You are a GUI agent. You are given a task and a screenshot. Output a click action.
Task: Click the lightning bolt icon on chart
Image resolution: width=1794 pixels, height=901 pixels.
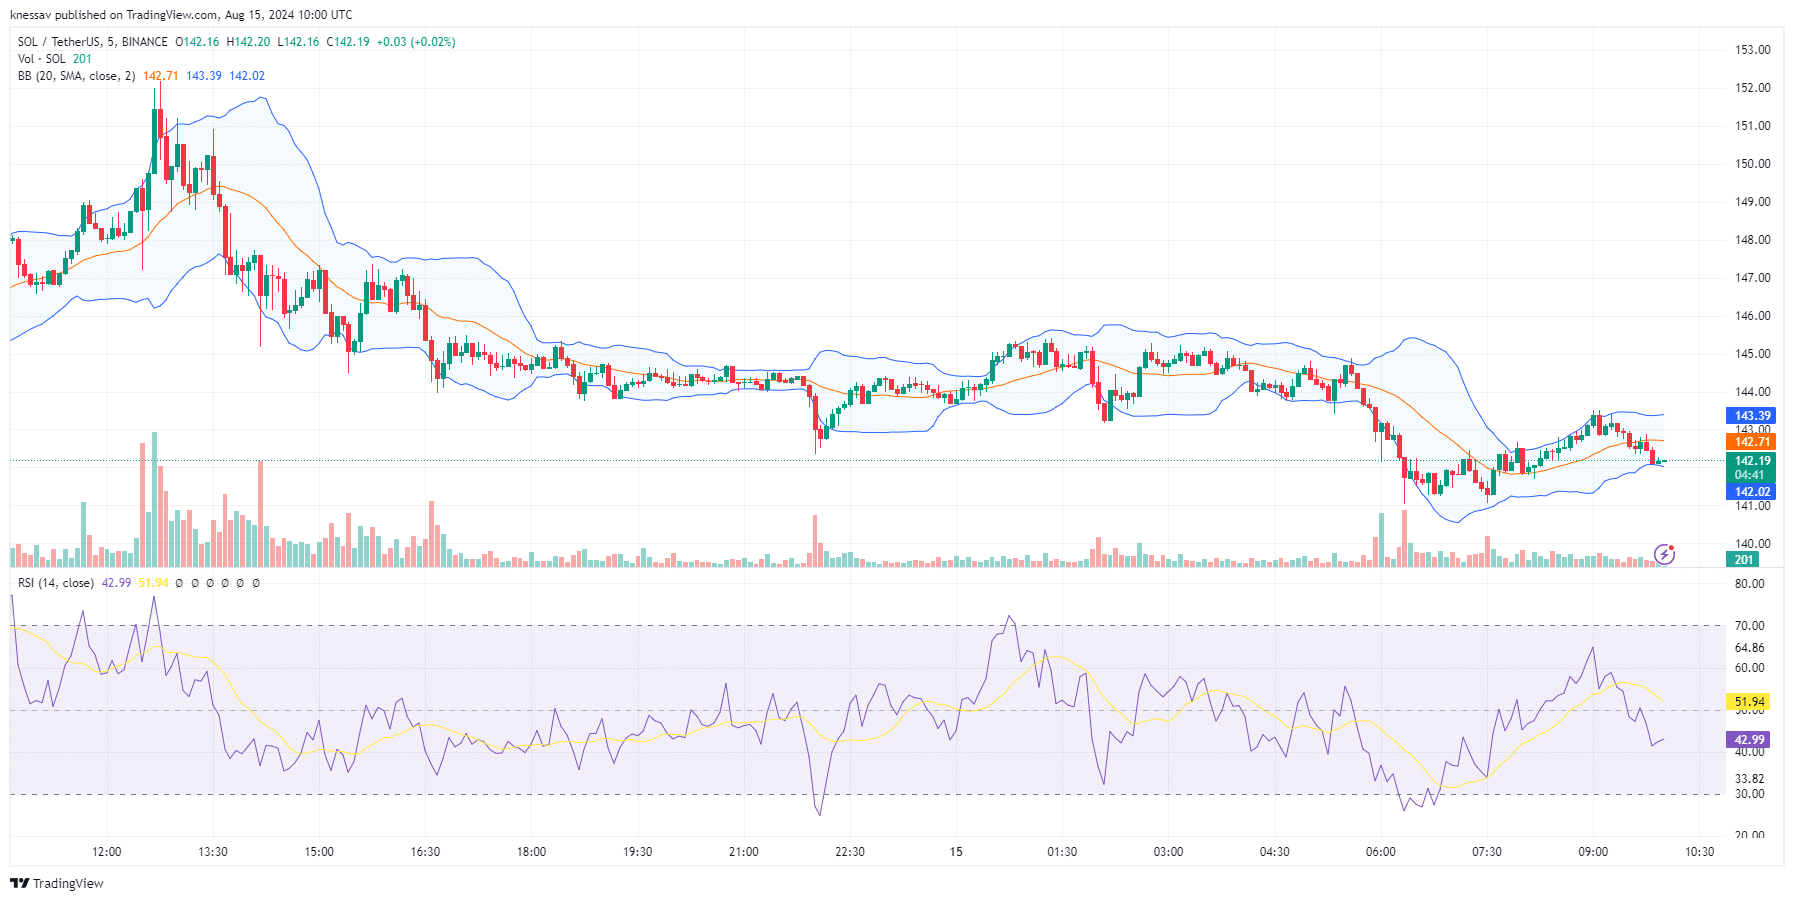pyautogui.click(x=1664, y=554)
